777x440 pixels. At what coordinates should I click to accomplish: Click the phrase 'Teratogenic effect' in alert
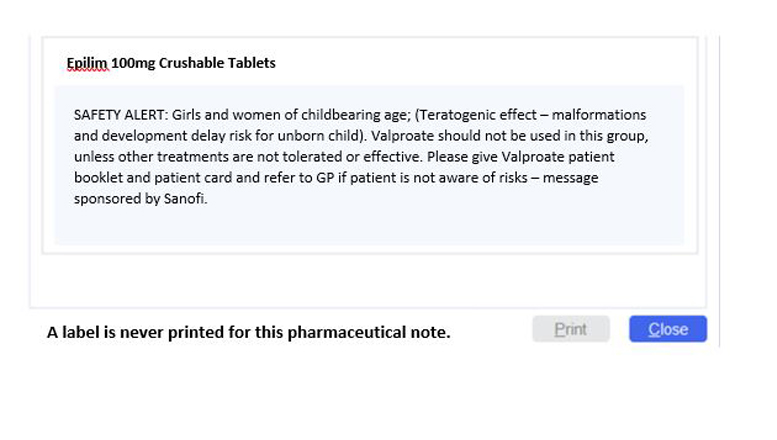click(478, 115)
